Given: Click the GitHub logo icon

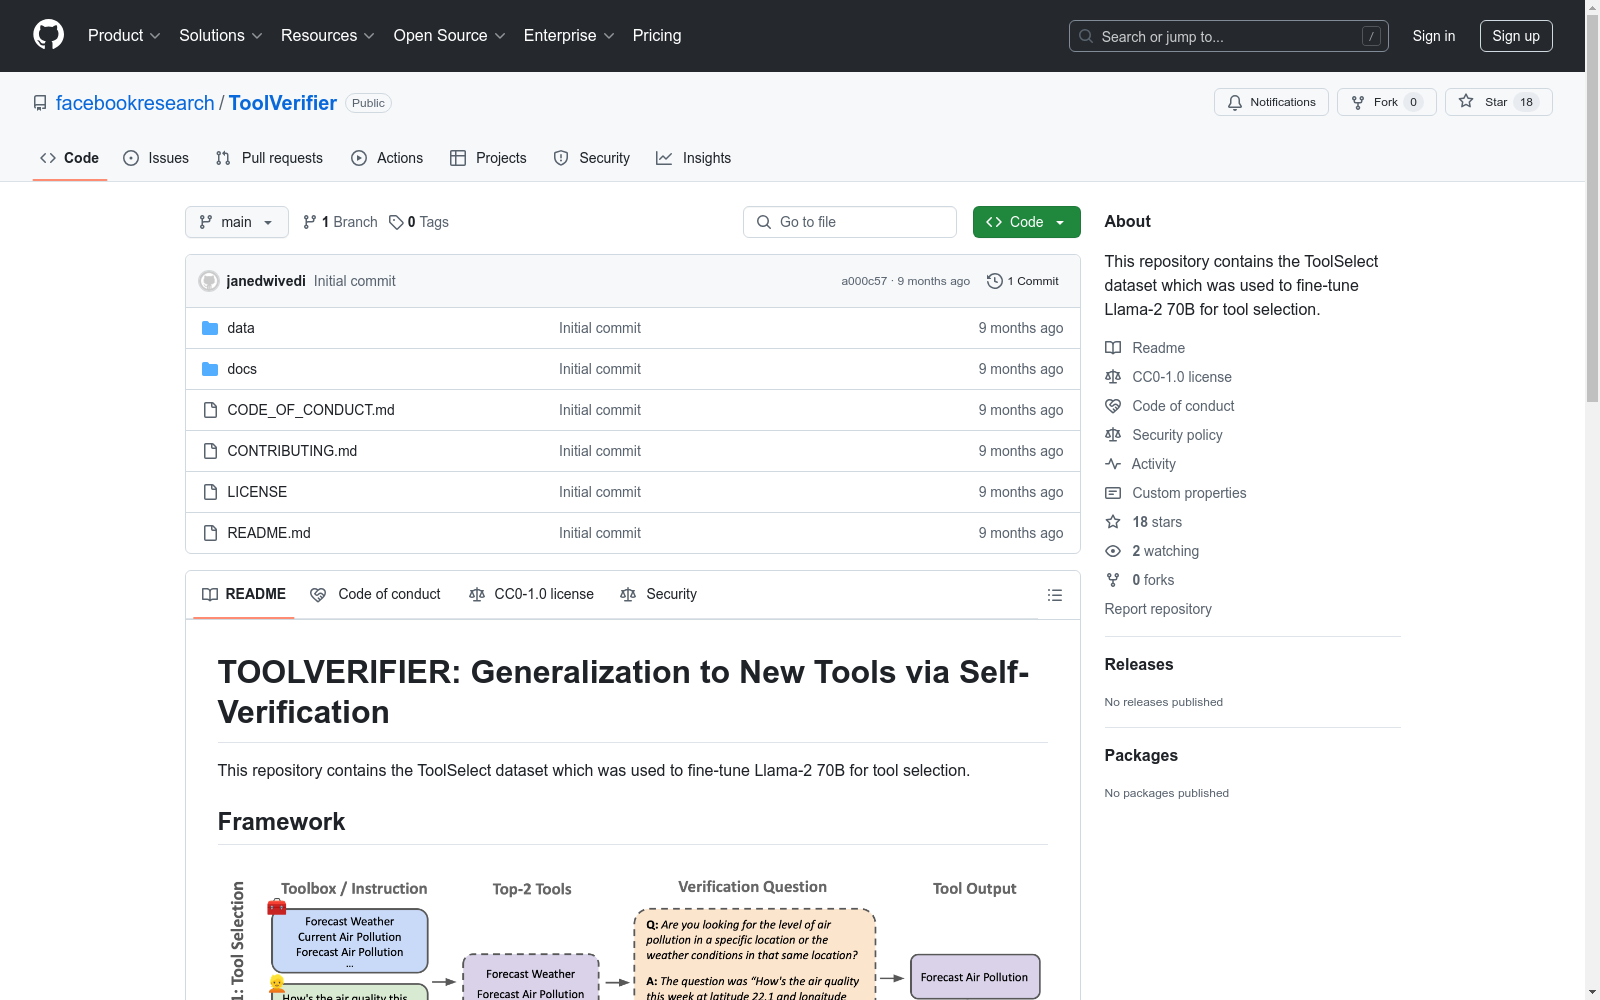Looking at the screenshot, I should coord(48,35).
